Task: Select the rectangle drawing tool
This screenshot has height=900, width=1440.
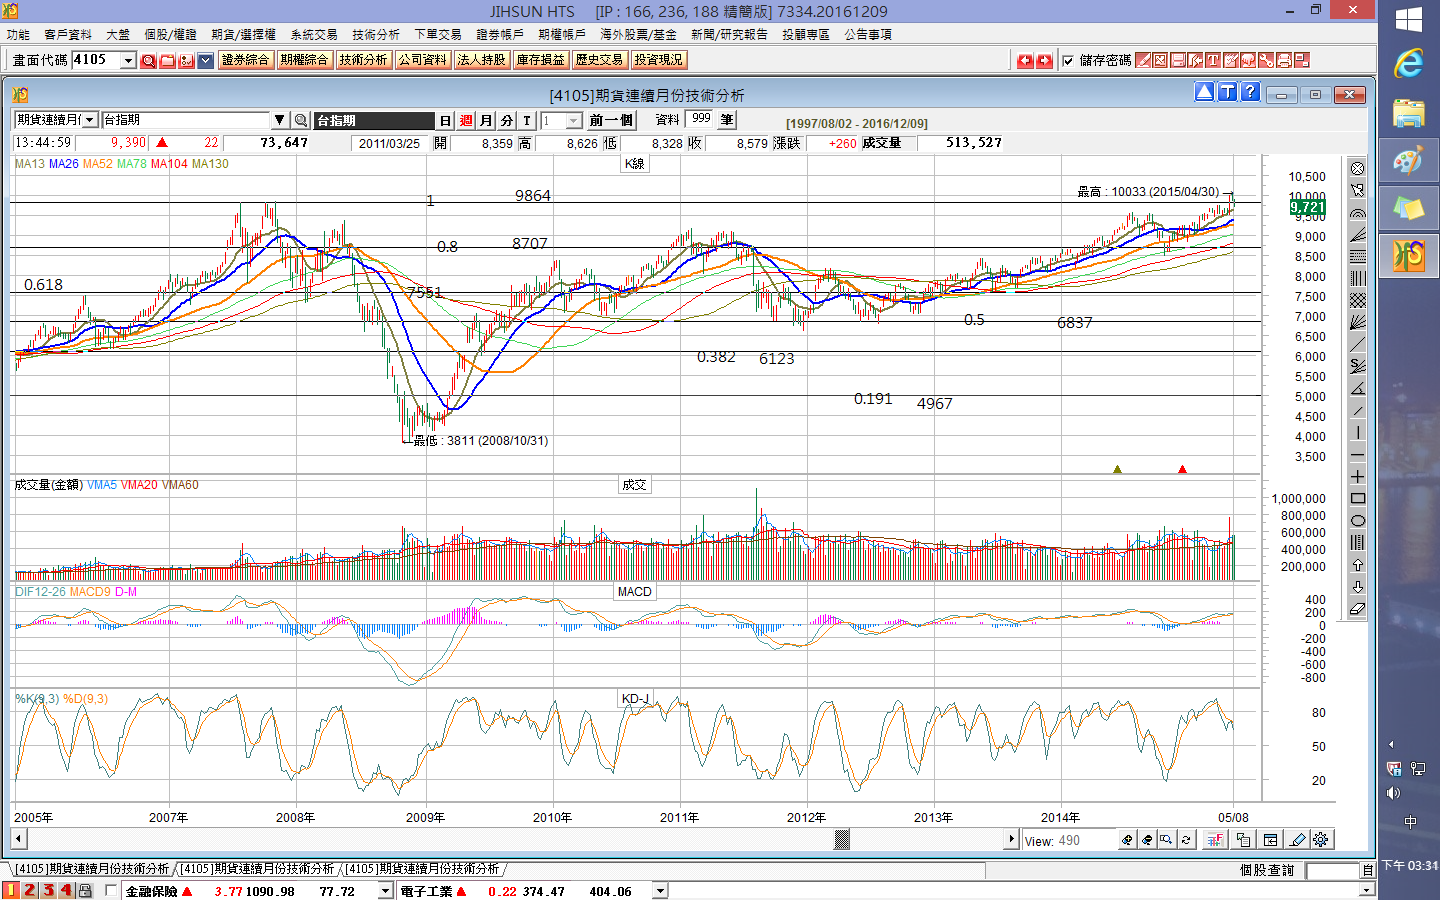Action: click(x=1357, y=498)
